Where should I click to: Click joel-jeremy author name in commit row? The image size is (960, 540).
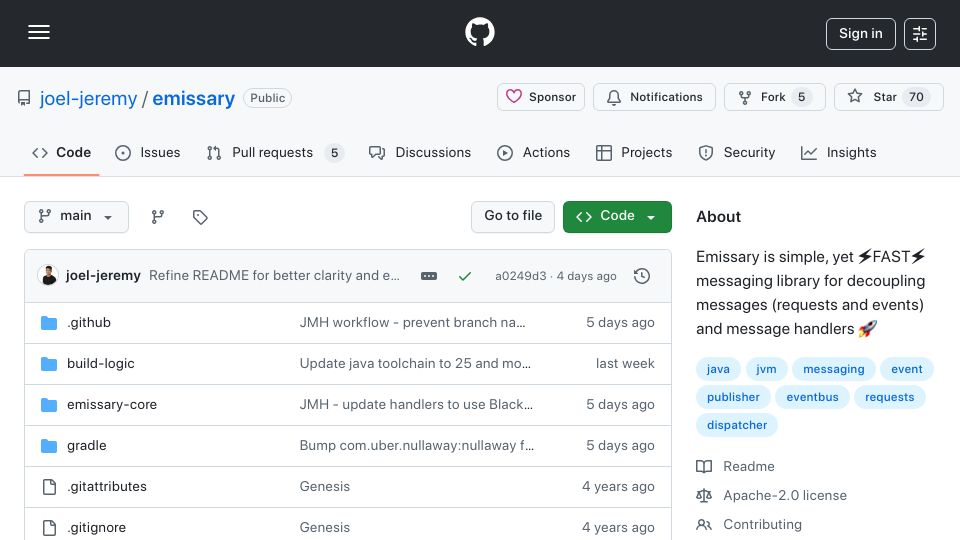click(103, 276)
